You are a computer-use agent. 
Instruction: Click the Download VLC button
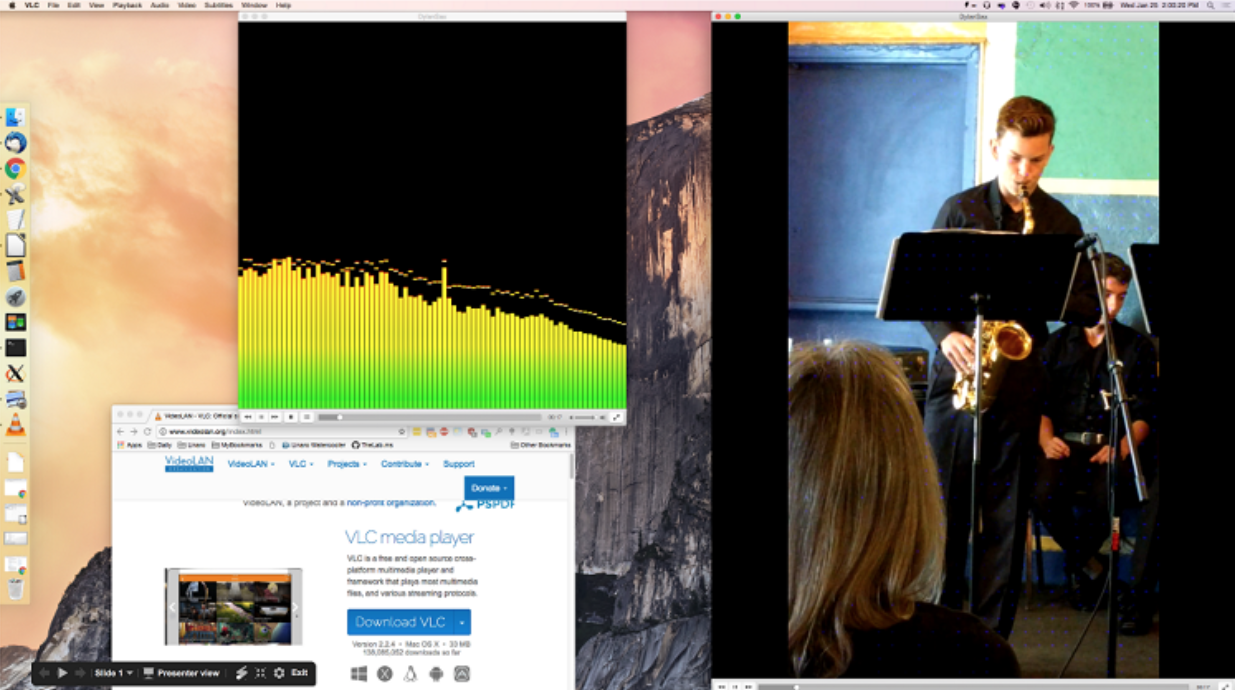click(400, 622)
